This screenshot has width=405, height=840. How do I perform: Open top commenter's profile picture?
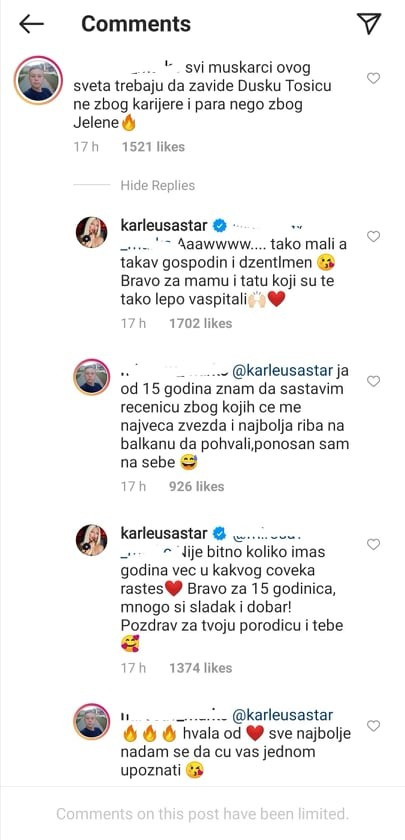coord(38,80)
